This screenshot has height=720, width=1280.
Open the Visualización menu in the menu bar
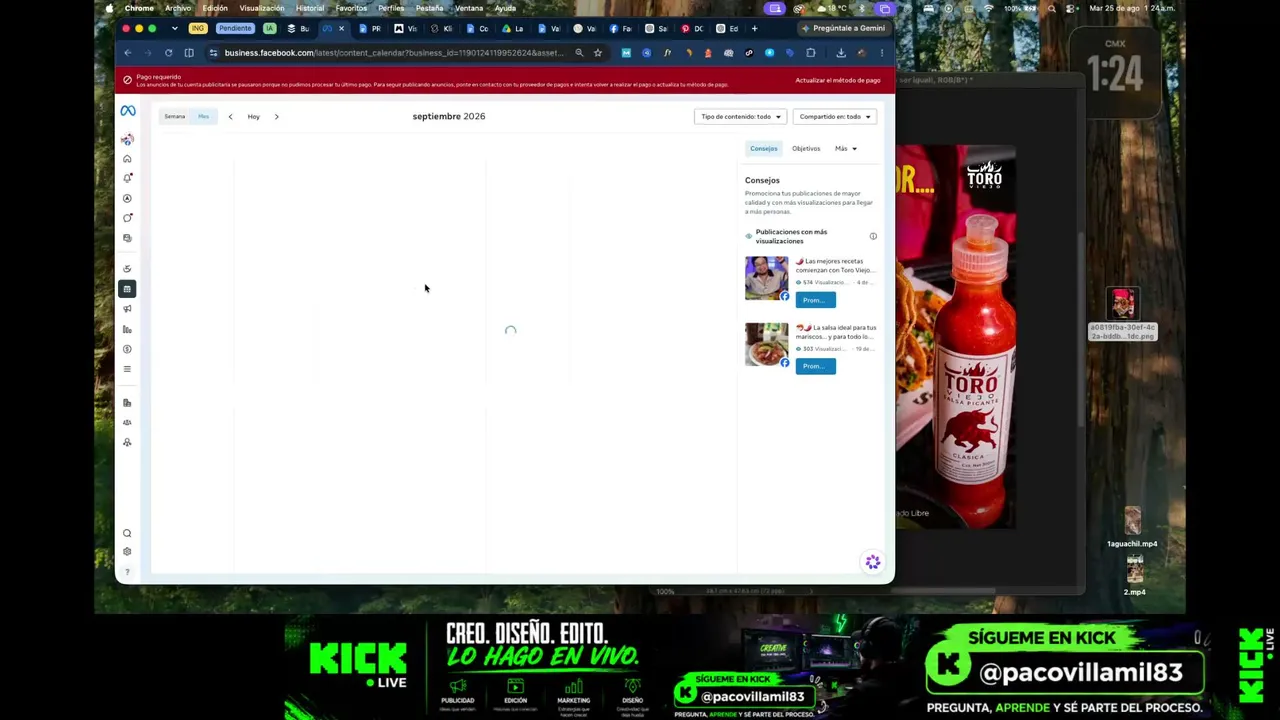pyautogui.click(x=262, y=8)
